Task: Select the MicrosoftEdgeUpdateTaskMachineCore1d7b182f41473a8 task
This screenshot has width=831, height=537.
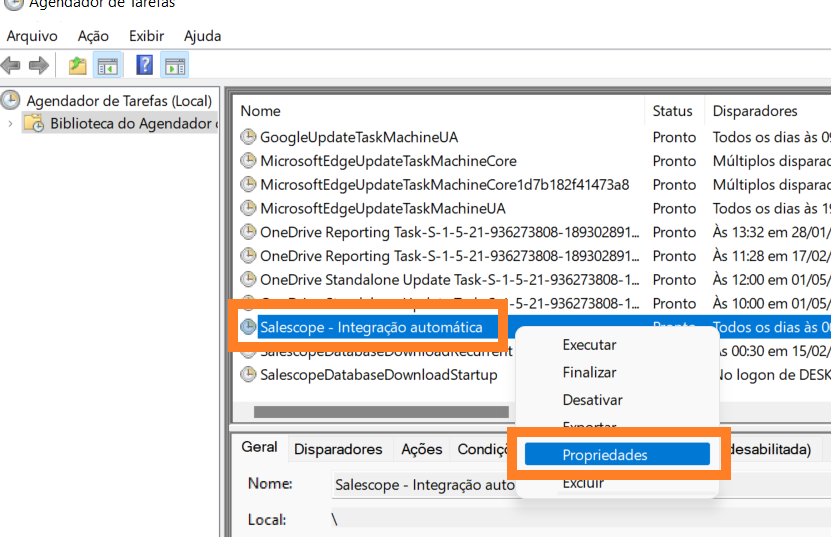Action: [x=445, y=184]
